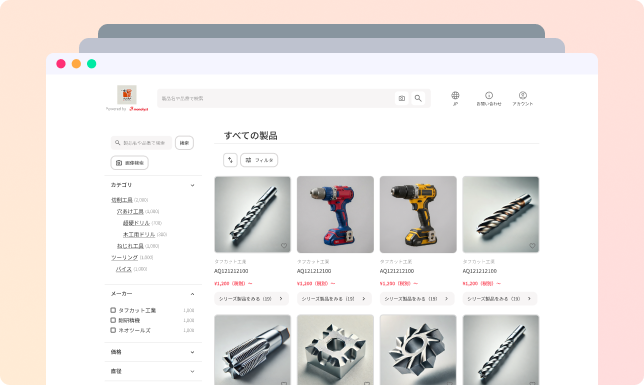Select the 穴あけ工具 category link
The width and height of the screenshot is (644, 385).
[130, 212]
